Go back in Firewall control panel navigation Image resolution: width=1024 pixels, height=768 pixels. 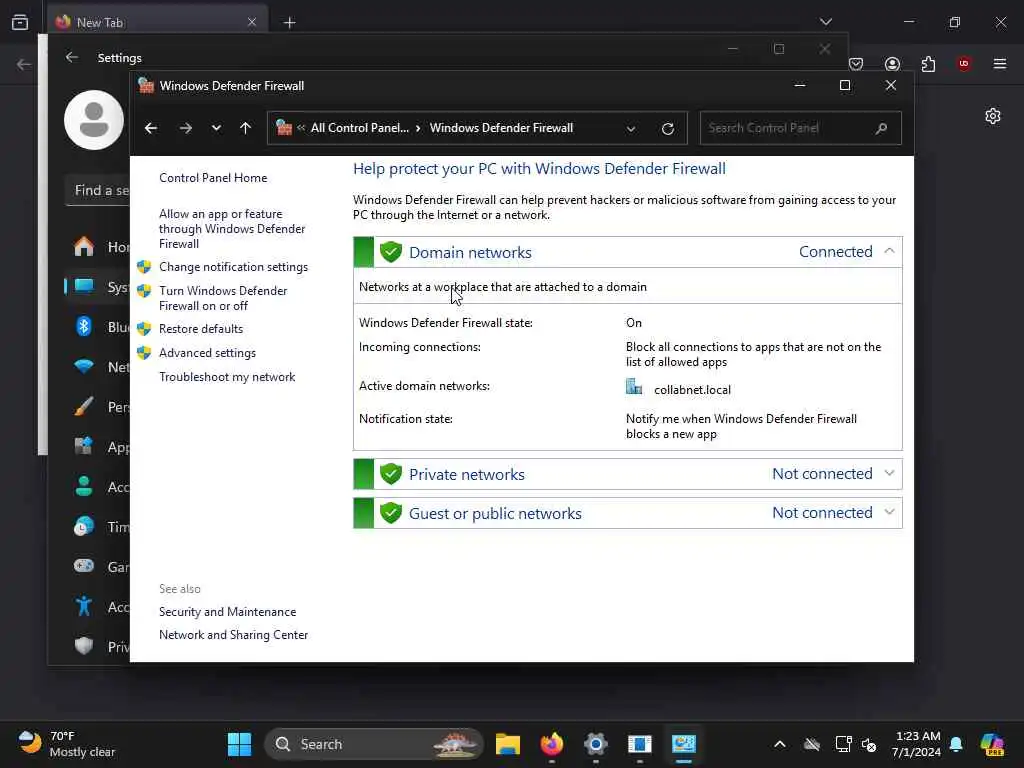[x=151, y=128]
